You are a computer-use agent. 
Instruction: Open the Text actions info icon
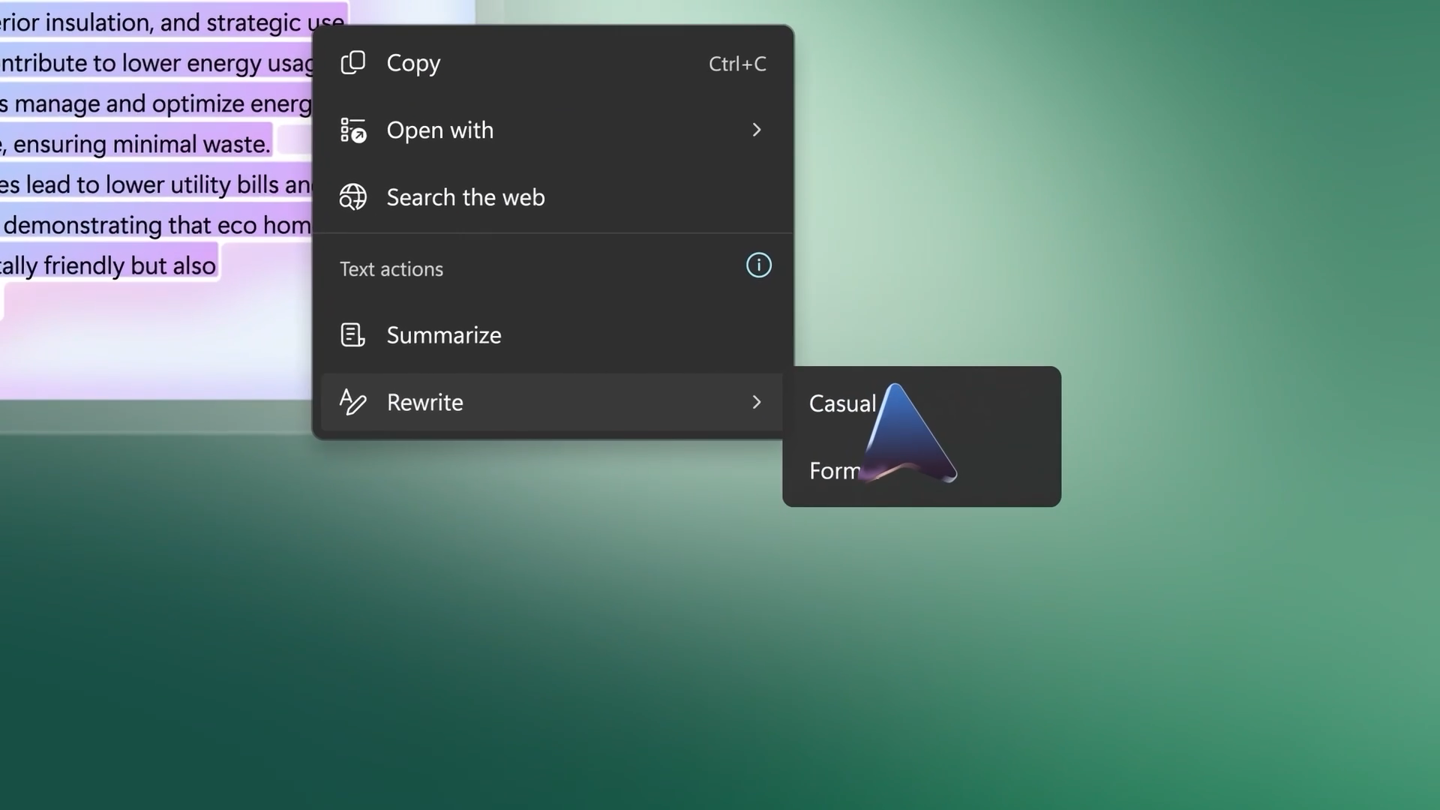[x=758, y=265]
